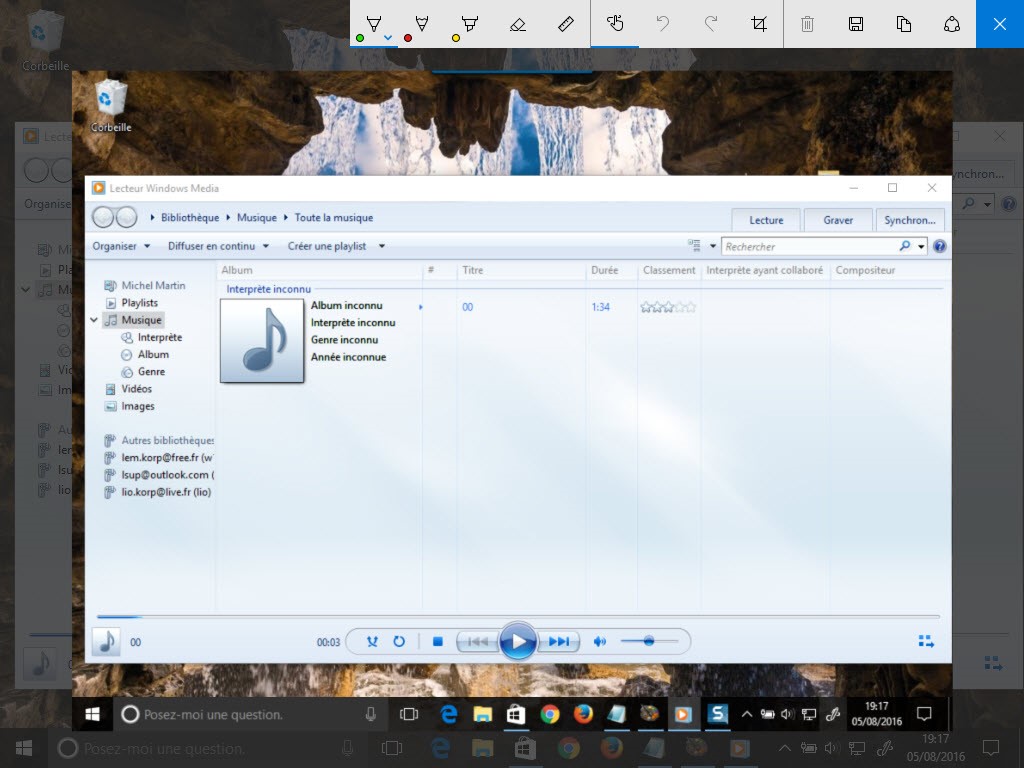
Task: Switch to the Lecture tab
Action: pos(766,220)
